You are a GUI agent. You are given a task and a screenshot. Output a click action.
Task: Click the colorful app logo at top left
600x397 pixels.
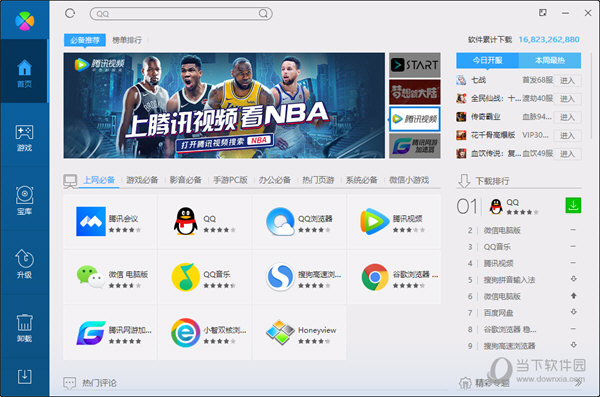point(24,20)
